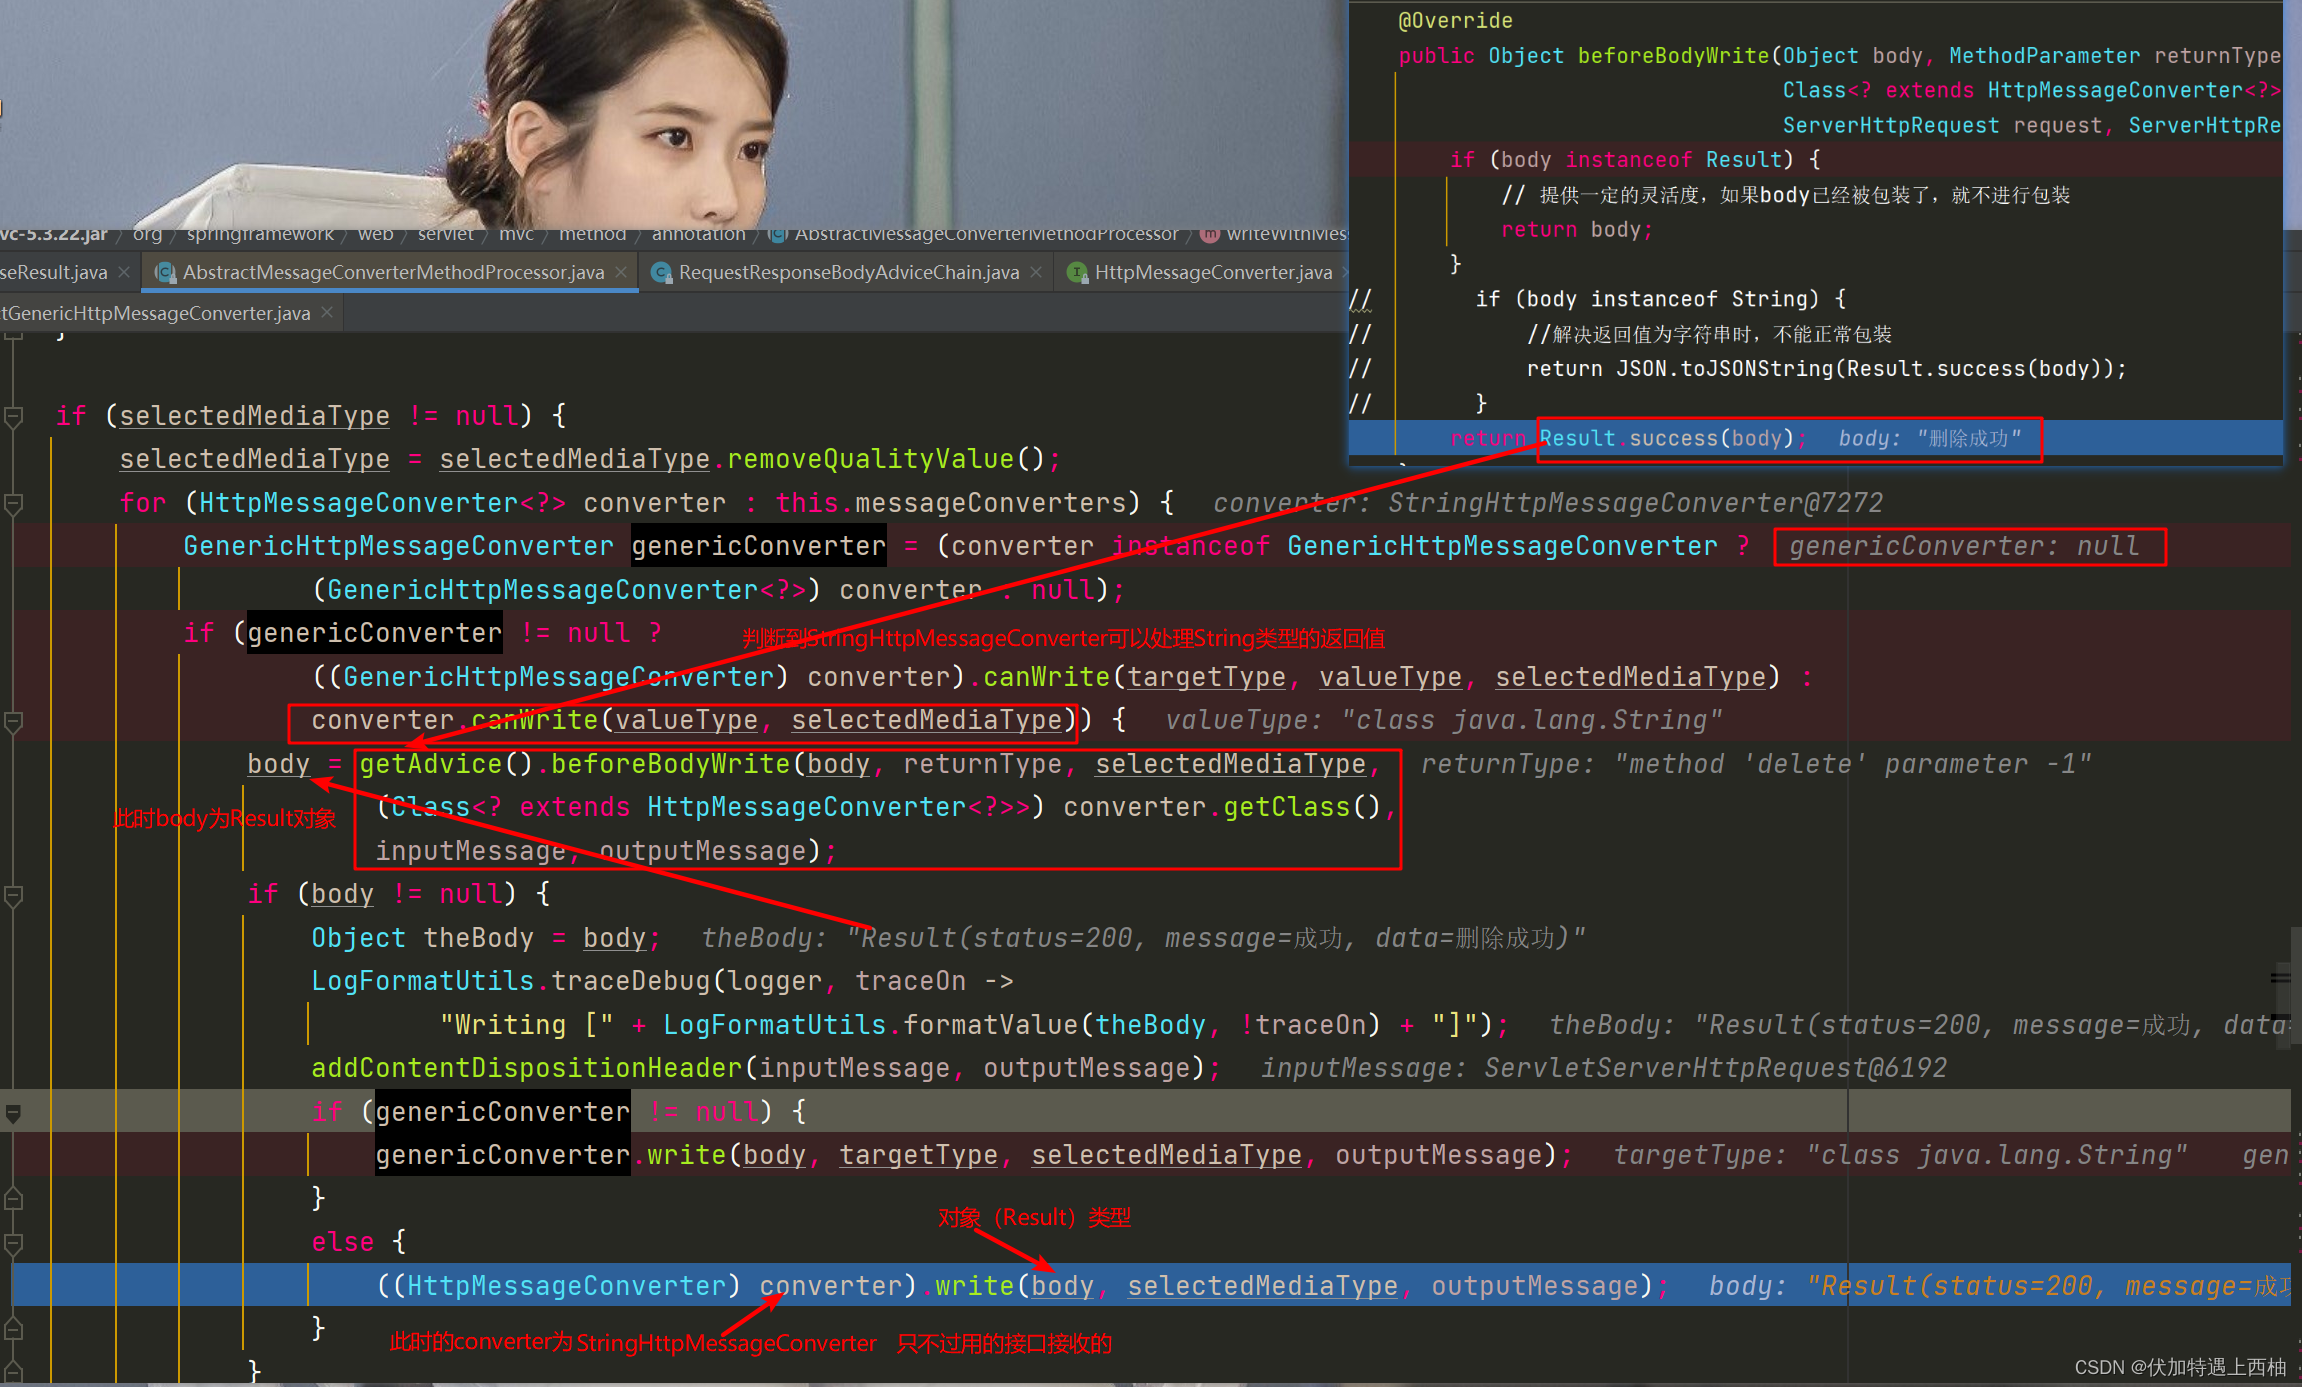This screenshot has height=1387, width=2302.
Task: Close the RequestResponseBodyAdviceChain.java tab
Action: coord(1036,272)
